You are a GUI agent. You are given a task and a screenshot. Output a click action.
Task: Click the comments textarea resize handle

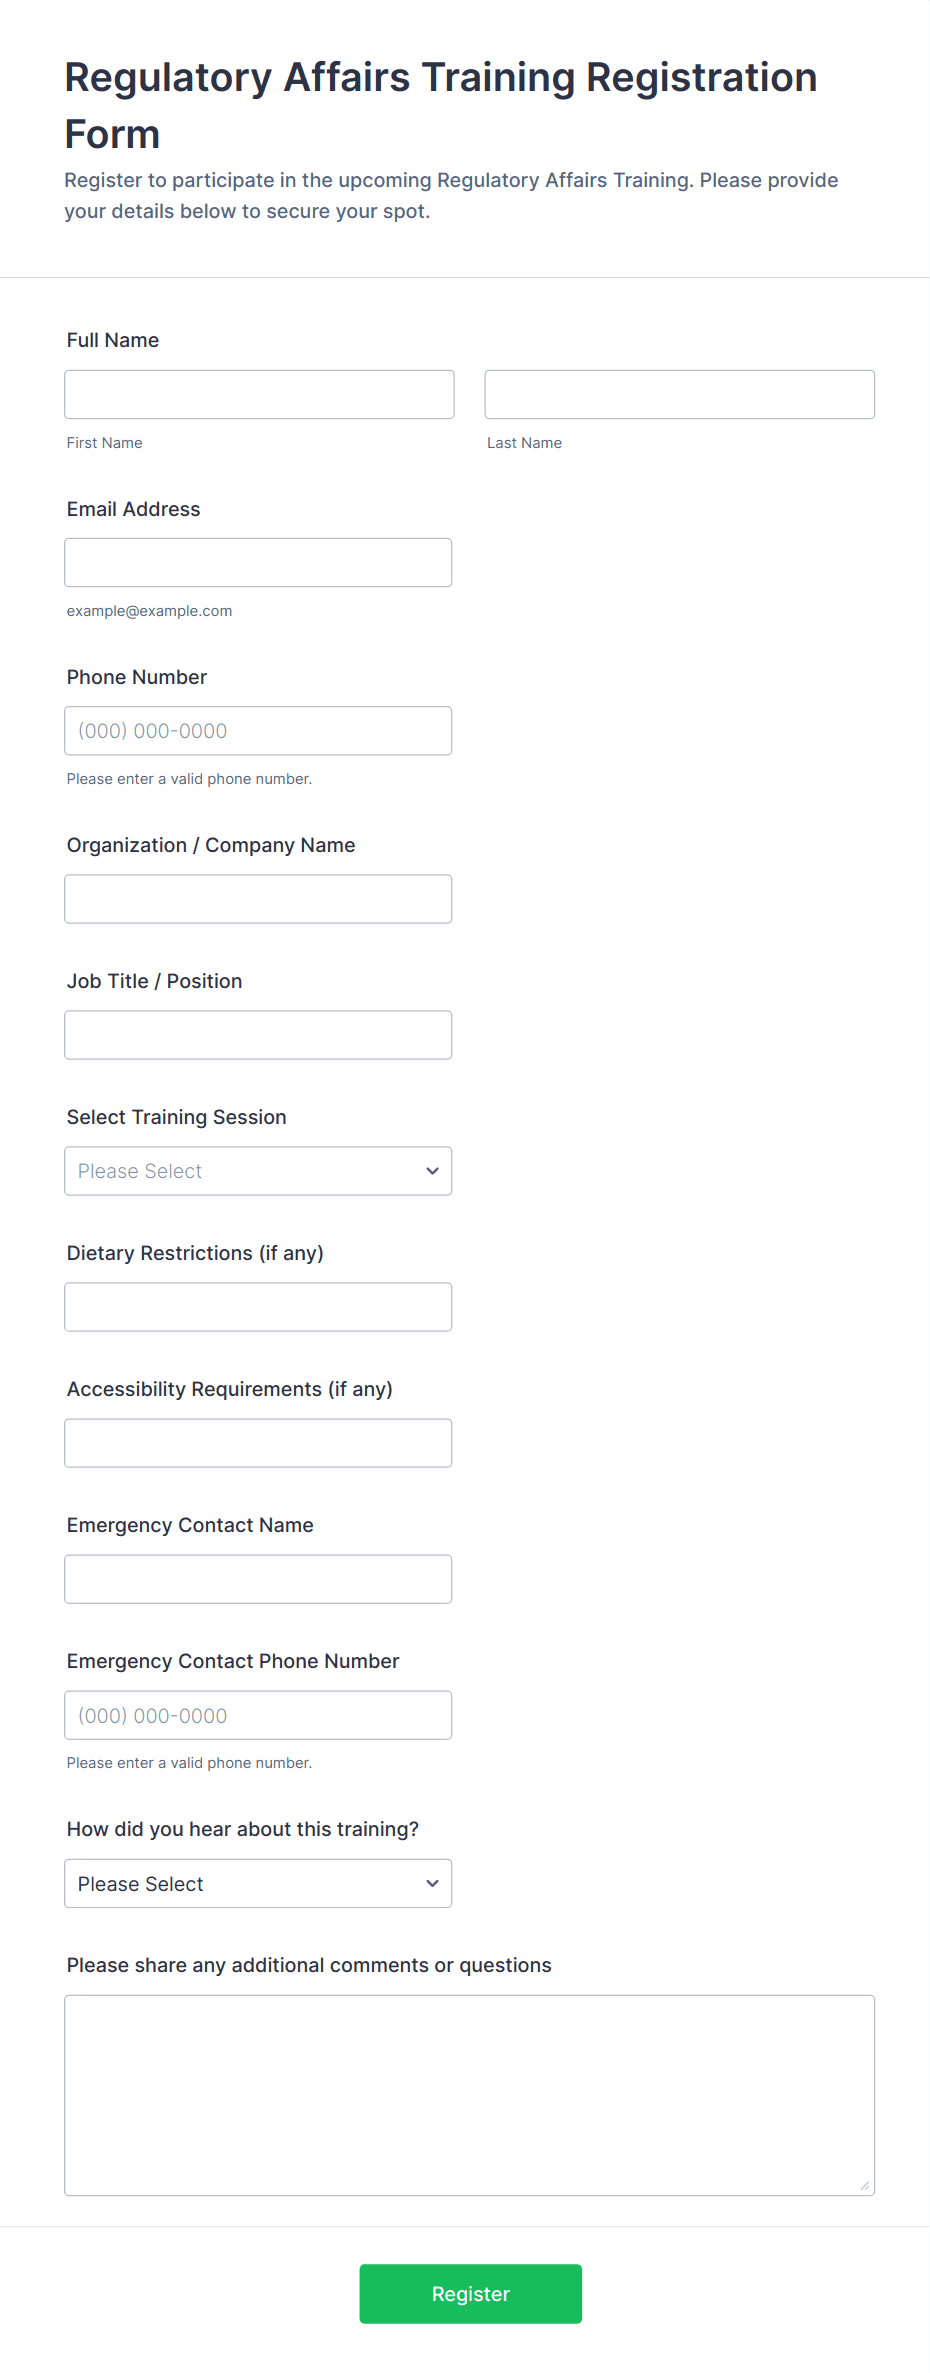865,2186
